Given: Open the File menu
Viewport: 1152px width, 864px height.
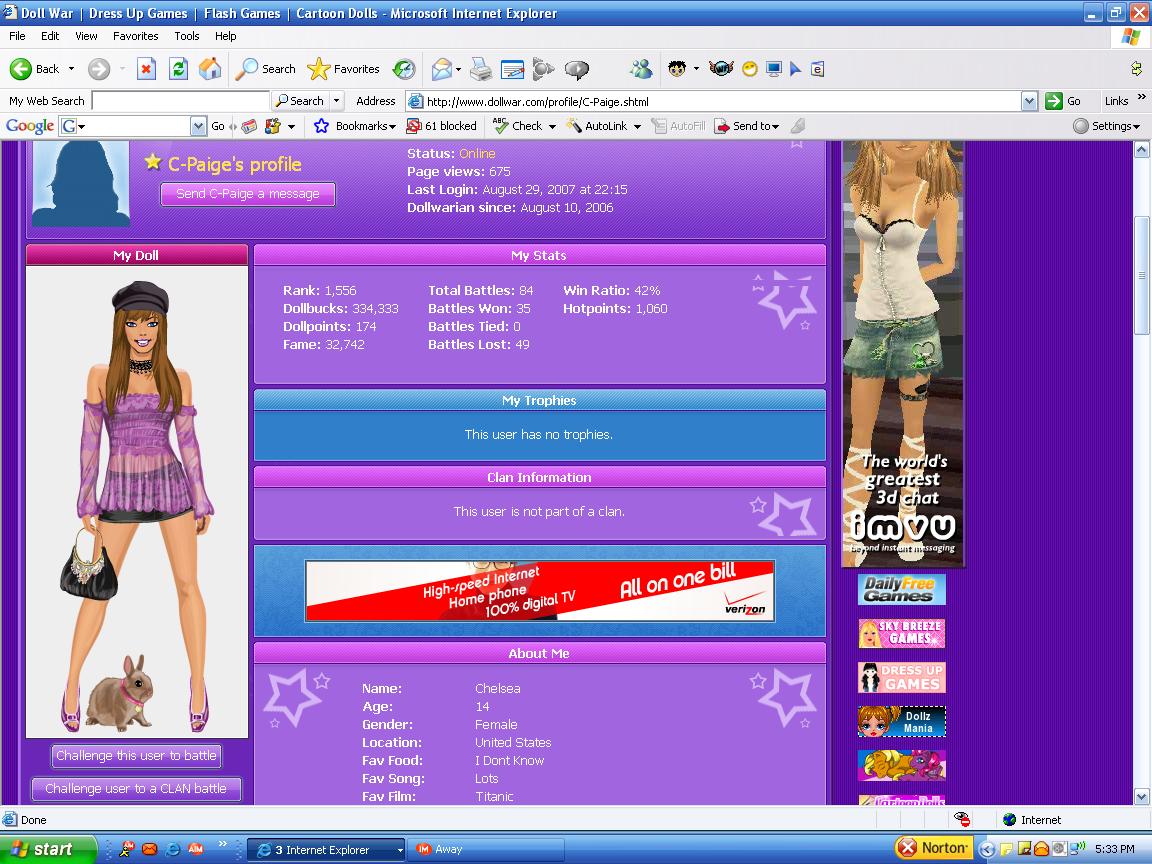Looking at the screenshot, I should [17, 36].
